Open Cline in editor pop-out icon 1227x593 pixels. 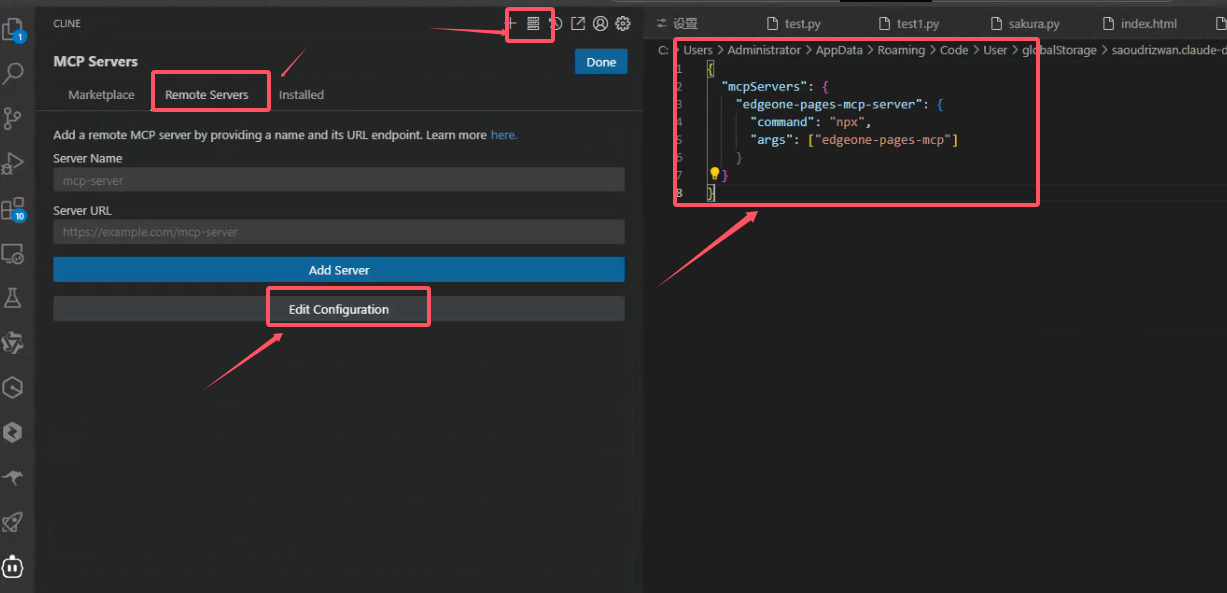pos(578,23)
